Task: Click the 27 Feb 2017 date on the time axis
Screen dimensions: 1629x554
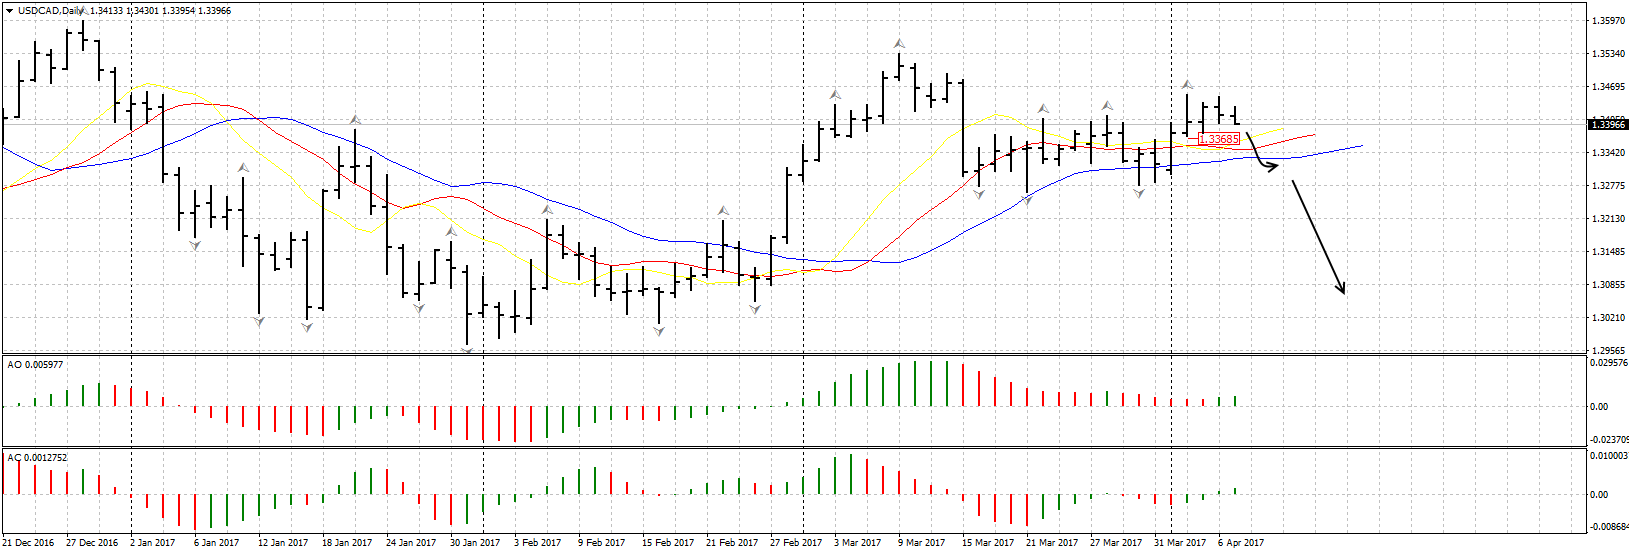Action: pyautogui.click(x=796, y=543)
